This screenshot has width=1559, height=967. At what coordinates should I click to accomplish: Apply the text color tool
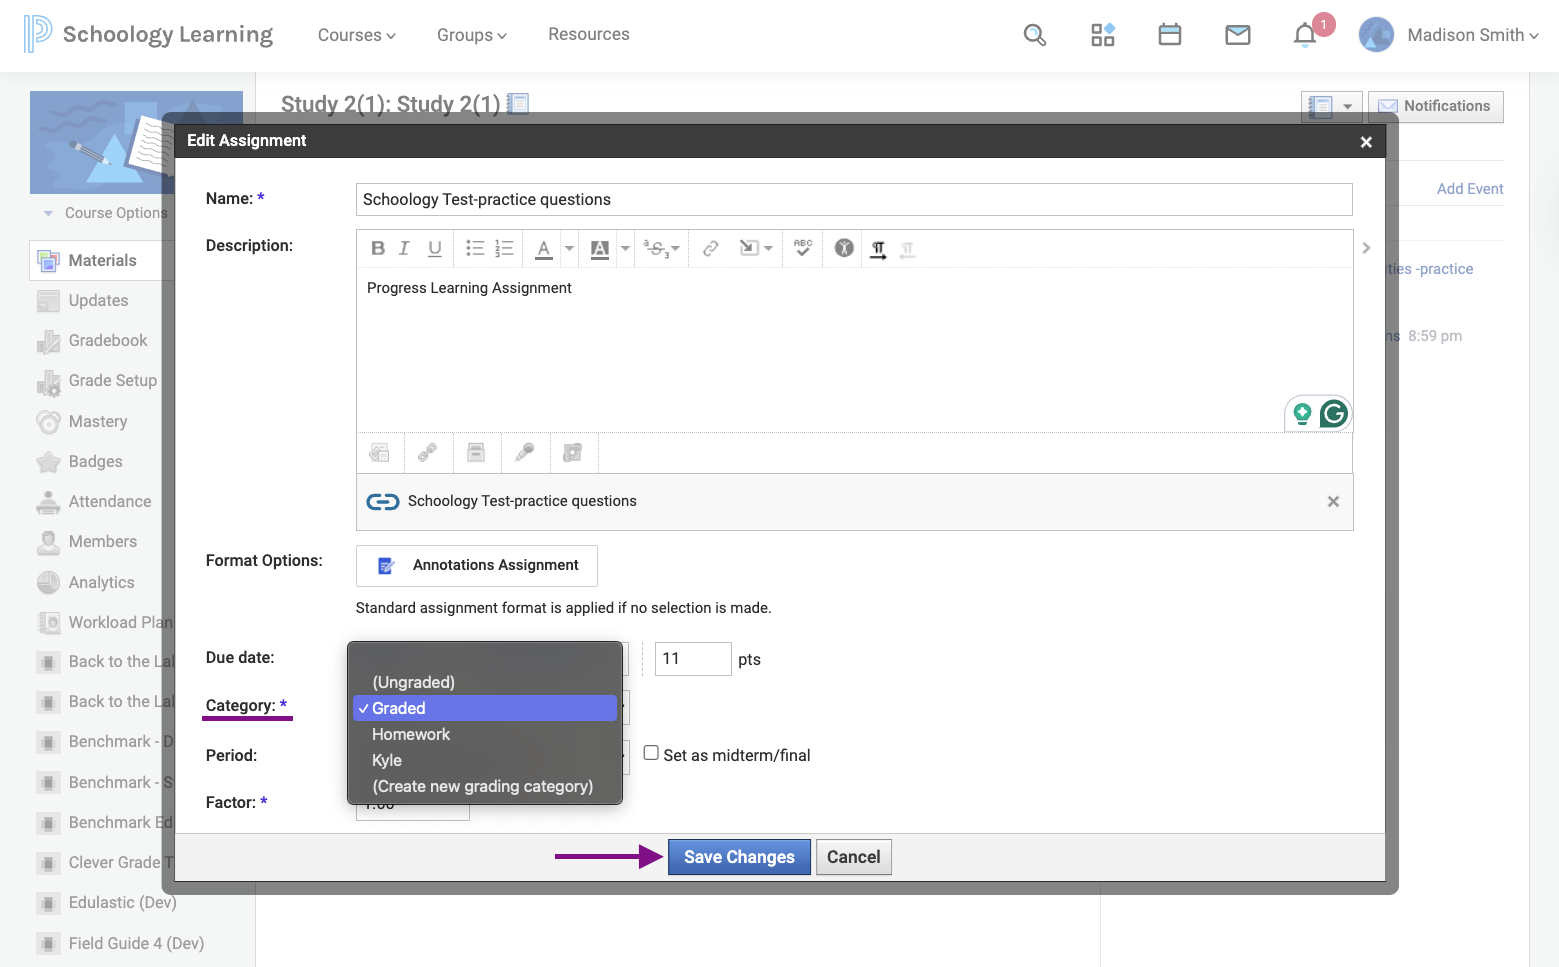(x=543, y=249)
